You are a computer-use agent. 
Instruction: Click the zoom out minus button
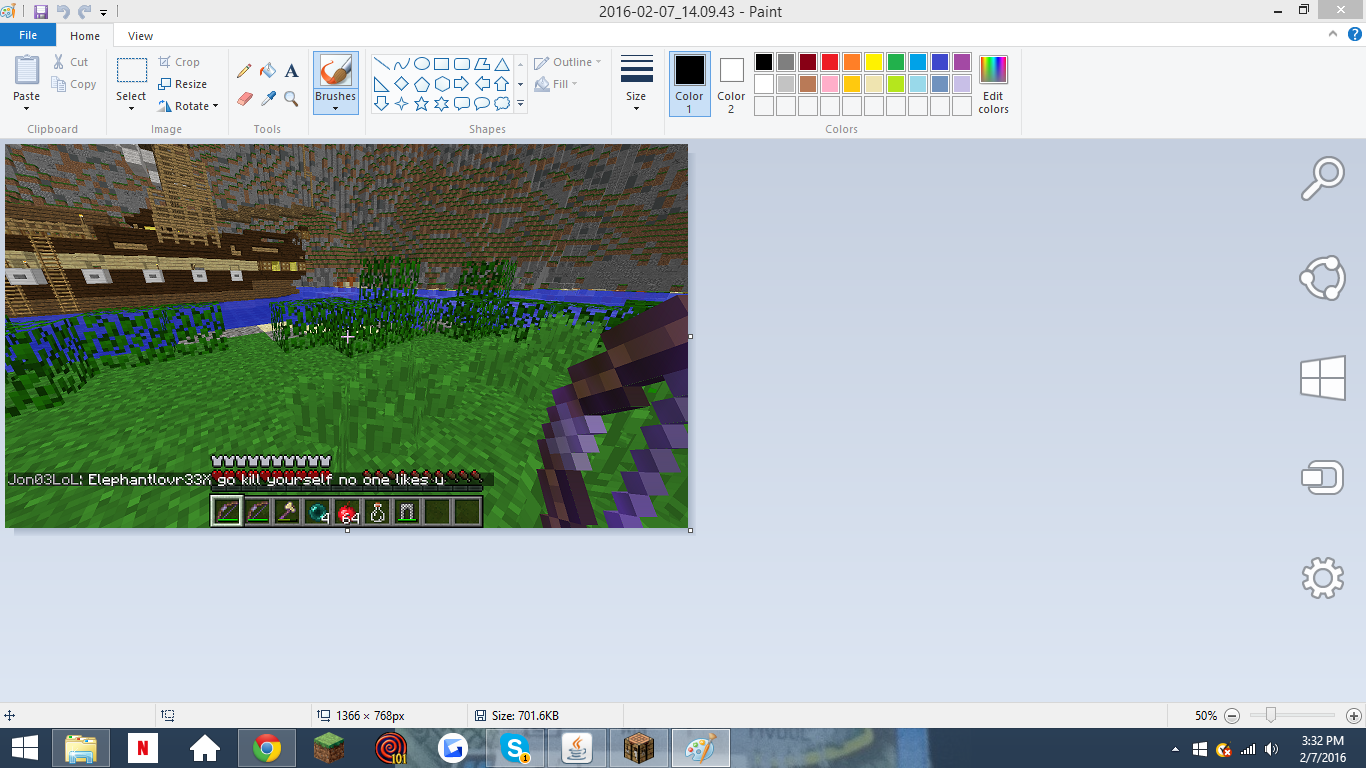(1232, 716)
